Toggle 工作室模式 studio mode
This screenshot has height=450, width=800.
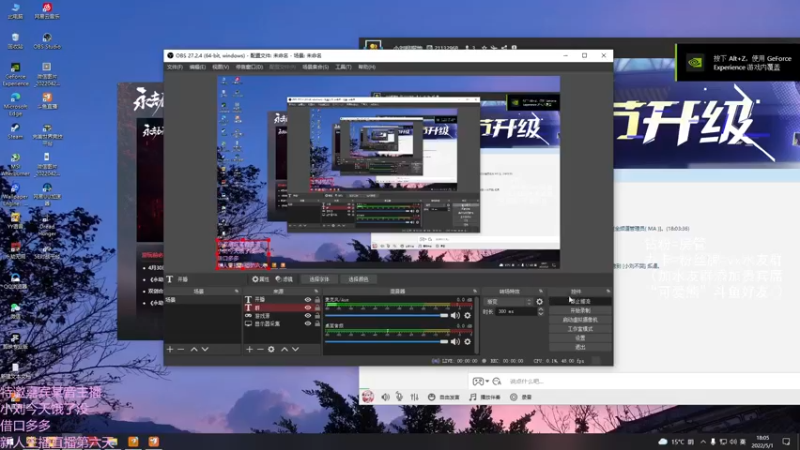580,329
